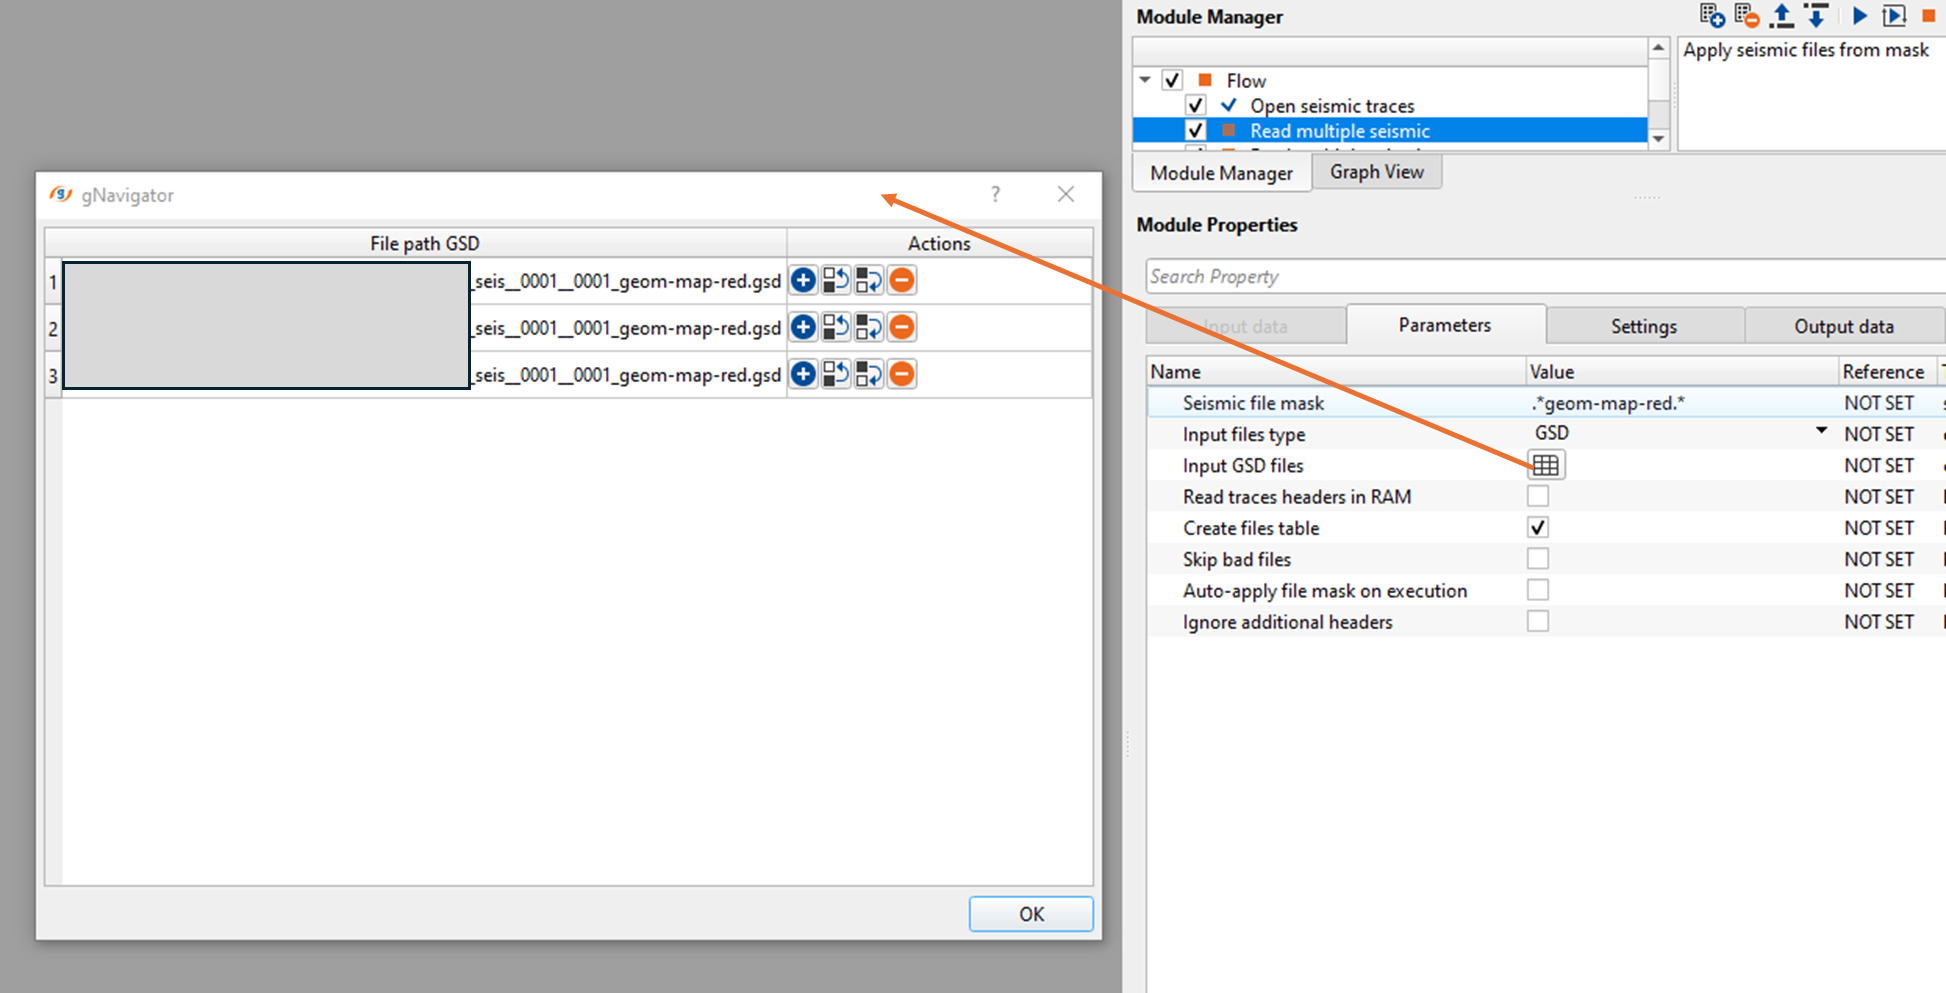
Task: Remove module using Module Manager toolbar
Action: click(x=1747, y=16)
